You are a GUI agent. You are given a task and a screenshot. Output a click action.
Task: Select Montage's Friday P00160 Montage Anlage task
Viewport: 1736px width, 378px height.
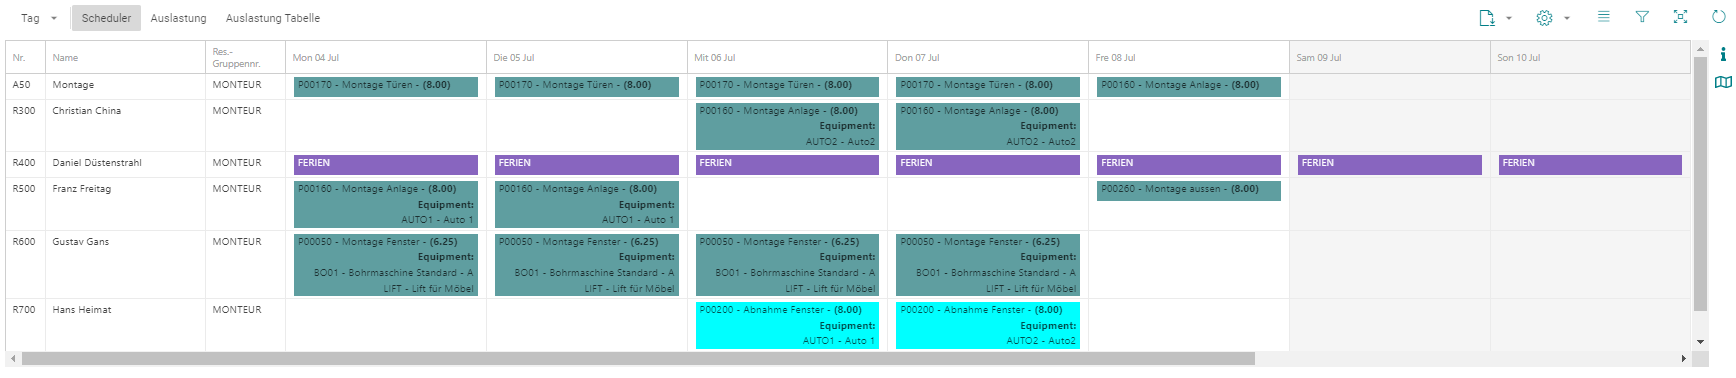[1189, 86]
